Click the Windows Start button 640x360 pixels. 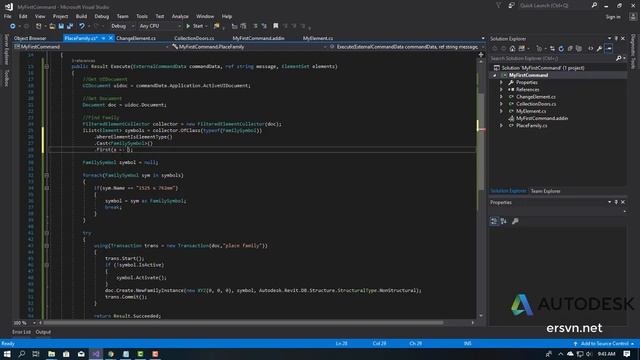click(7, 354)
